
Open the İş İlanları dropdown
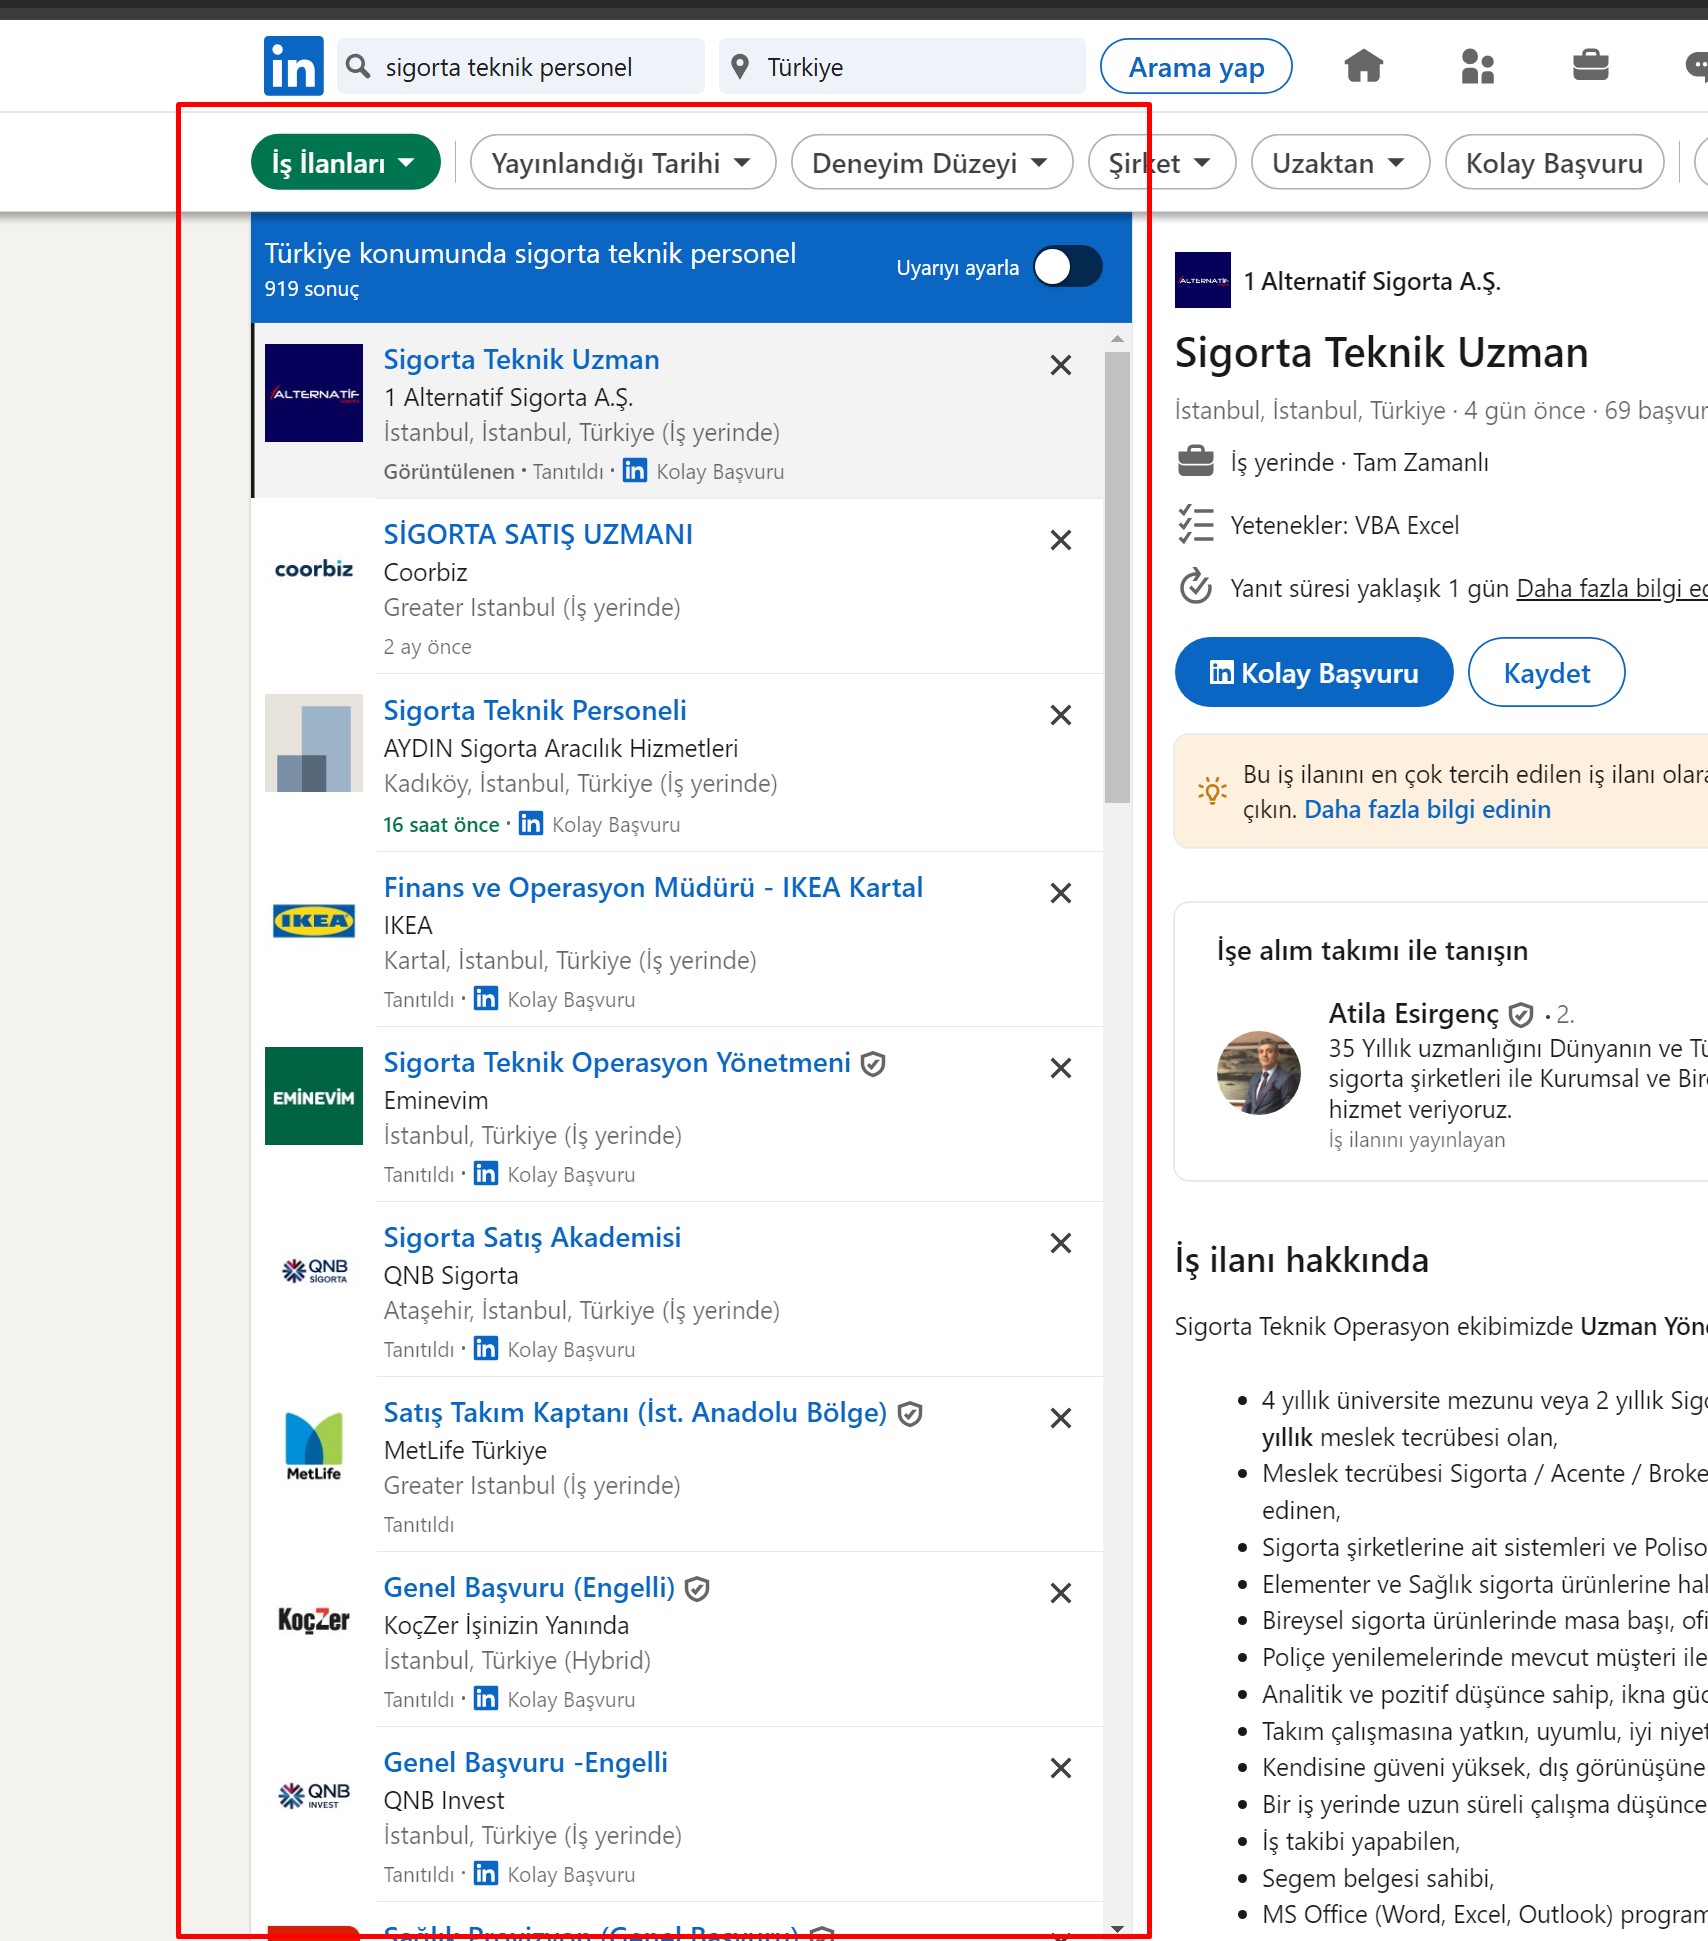tap(345, 162)
